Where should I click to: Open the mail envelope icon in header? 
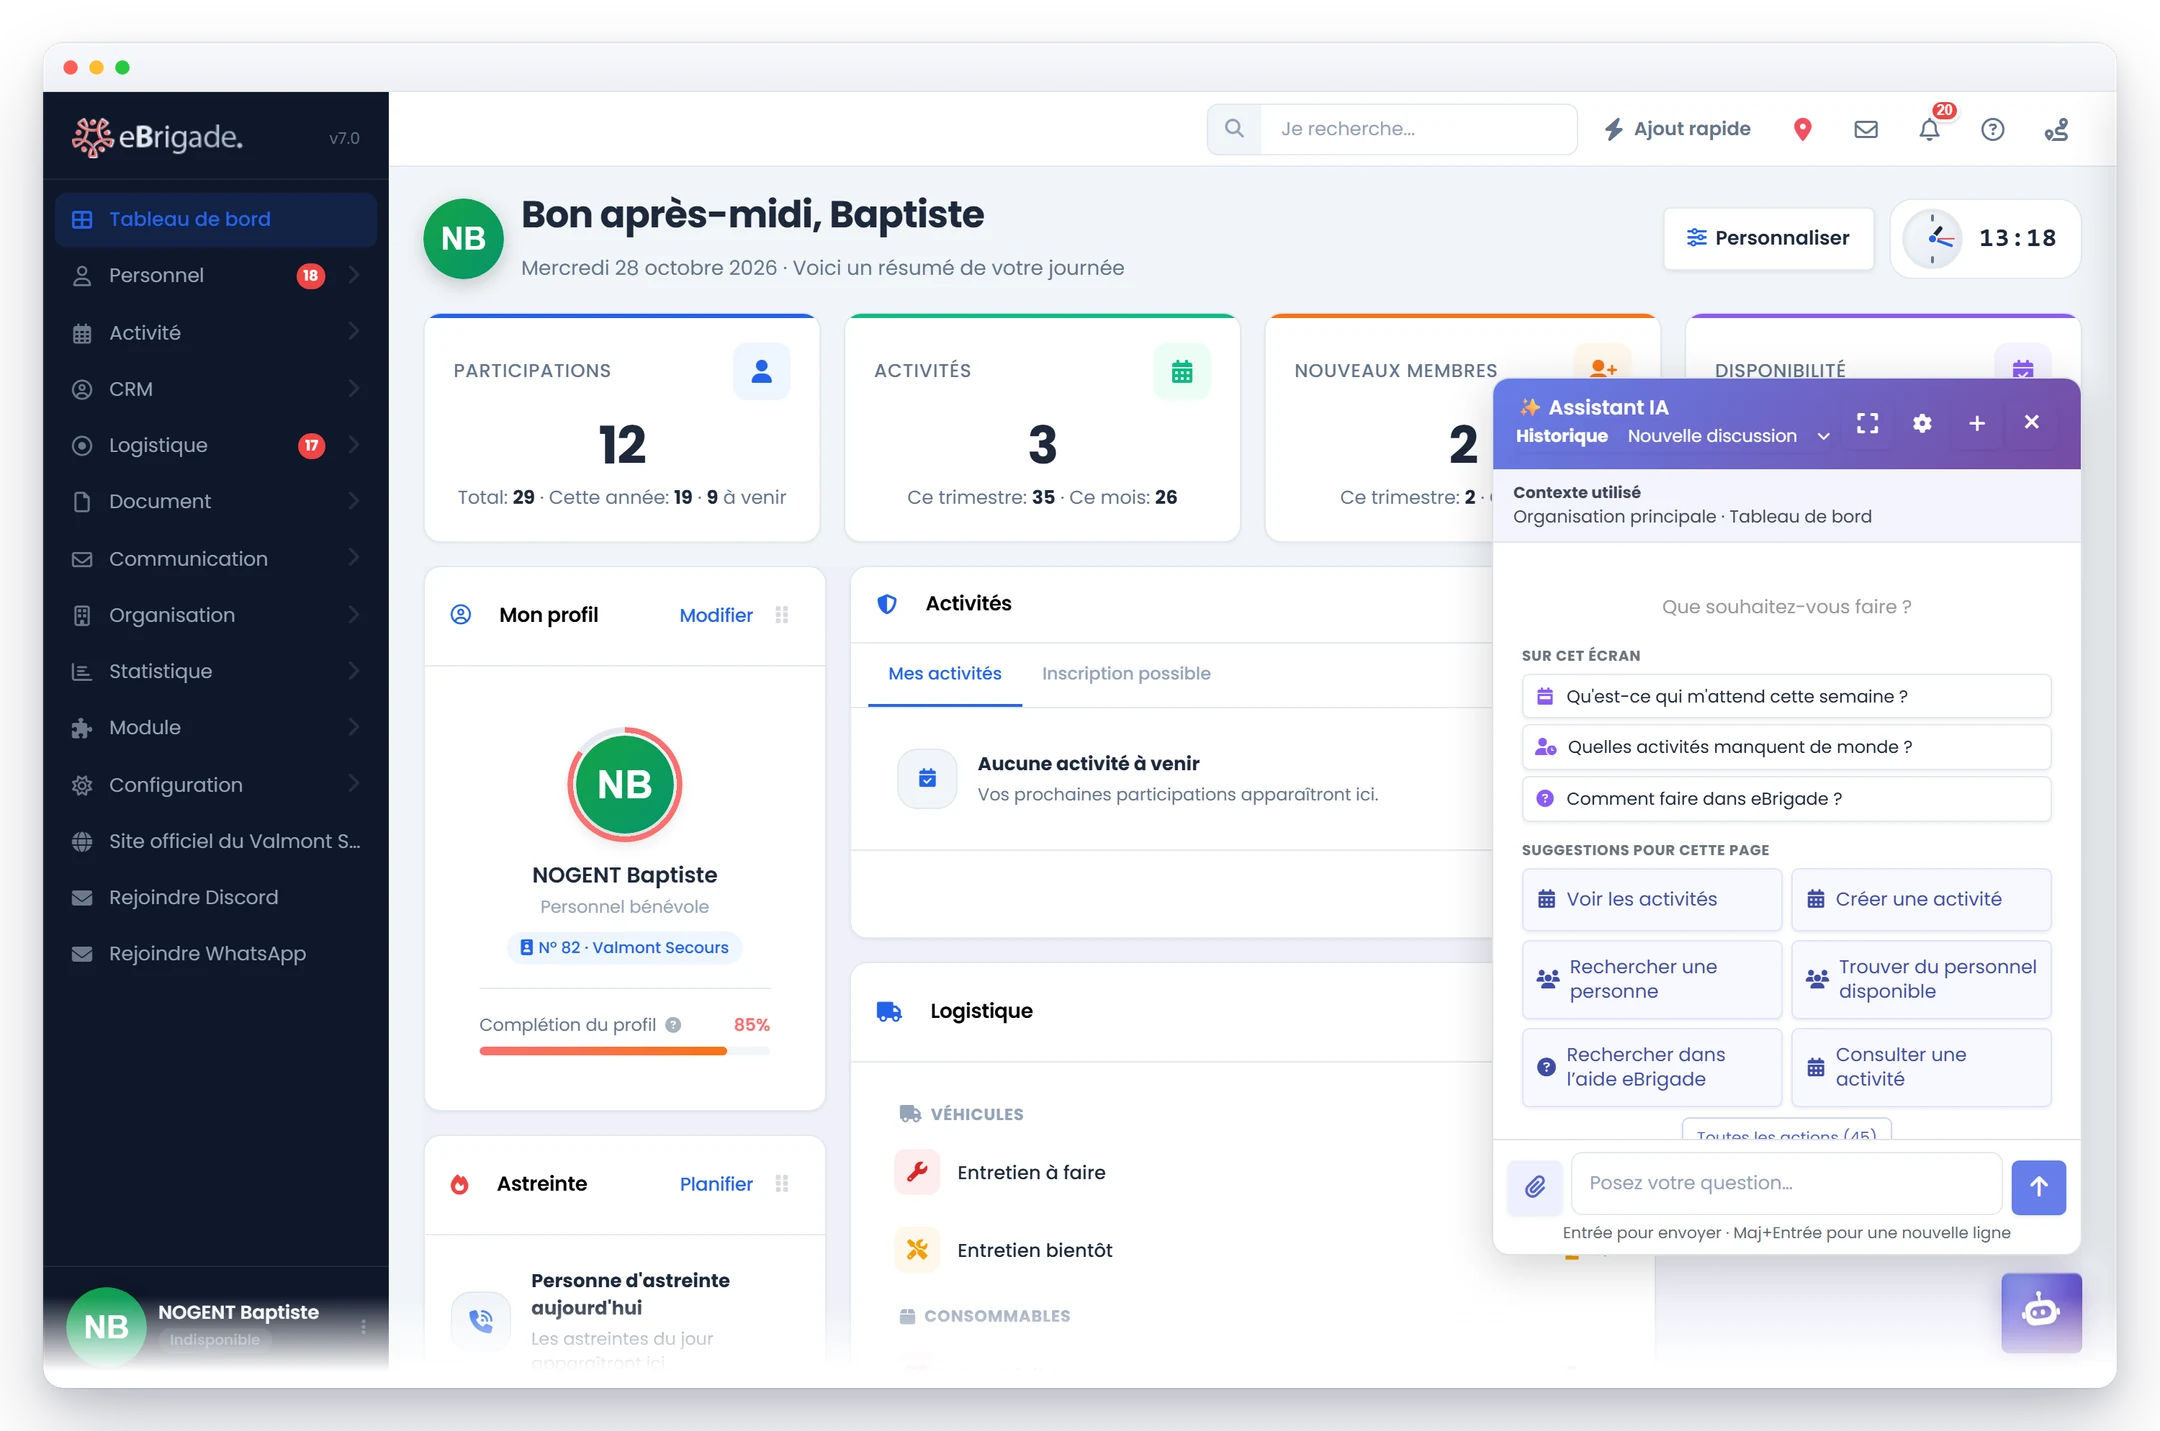coord(1865,129)
